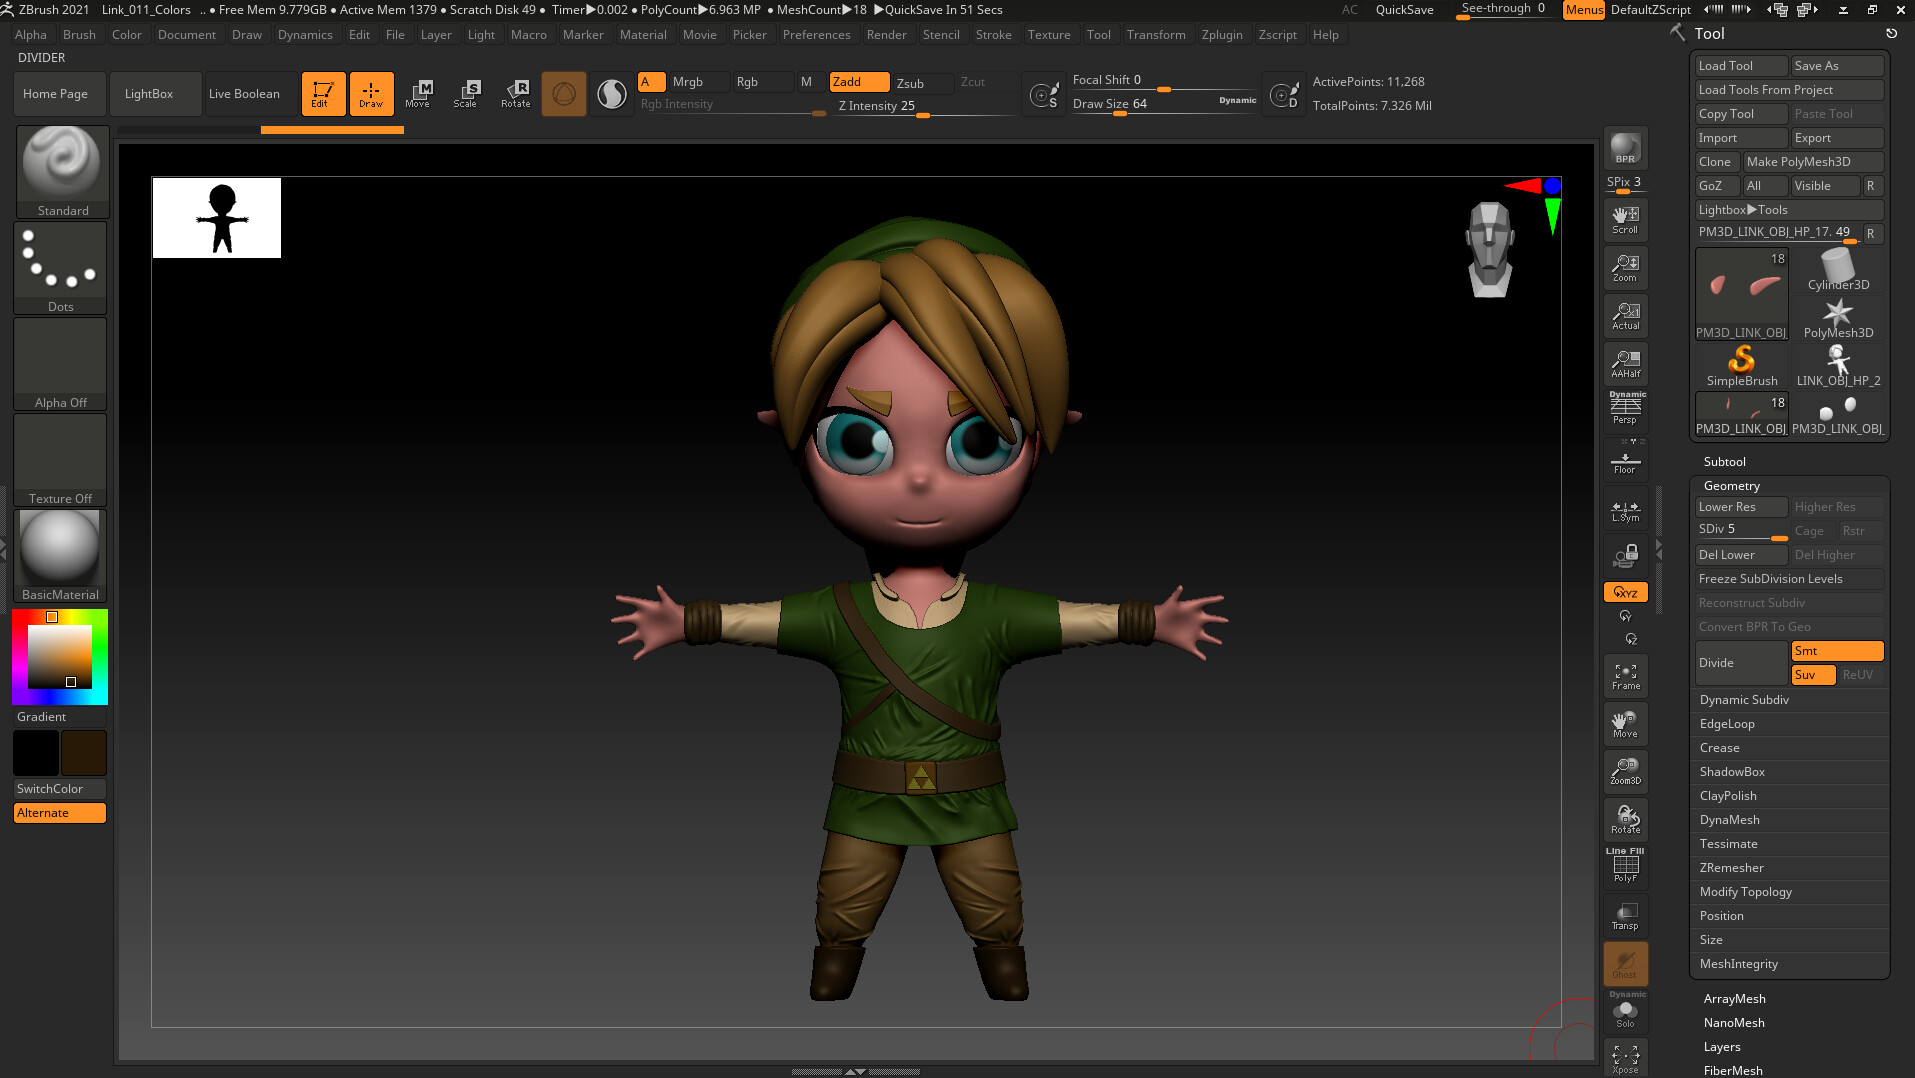Select the Rotate tool
Screen dimensions: 1915x1078
point(516,93)
